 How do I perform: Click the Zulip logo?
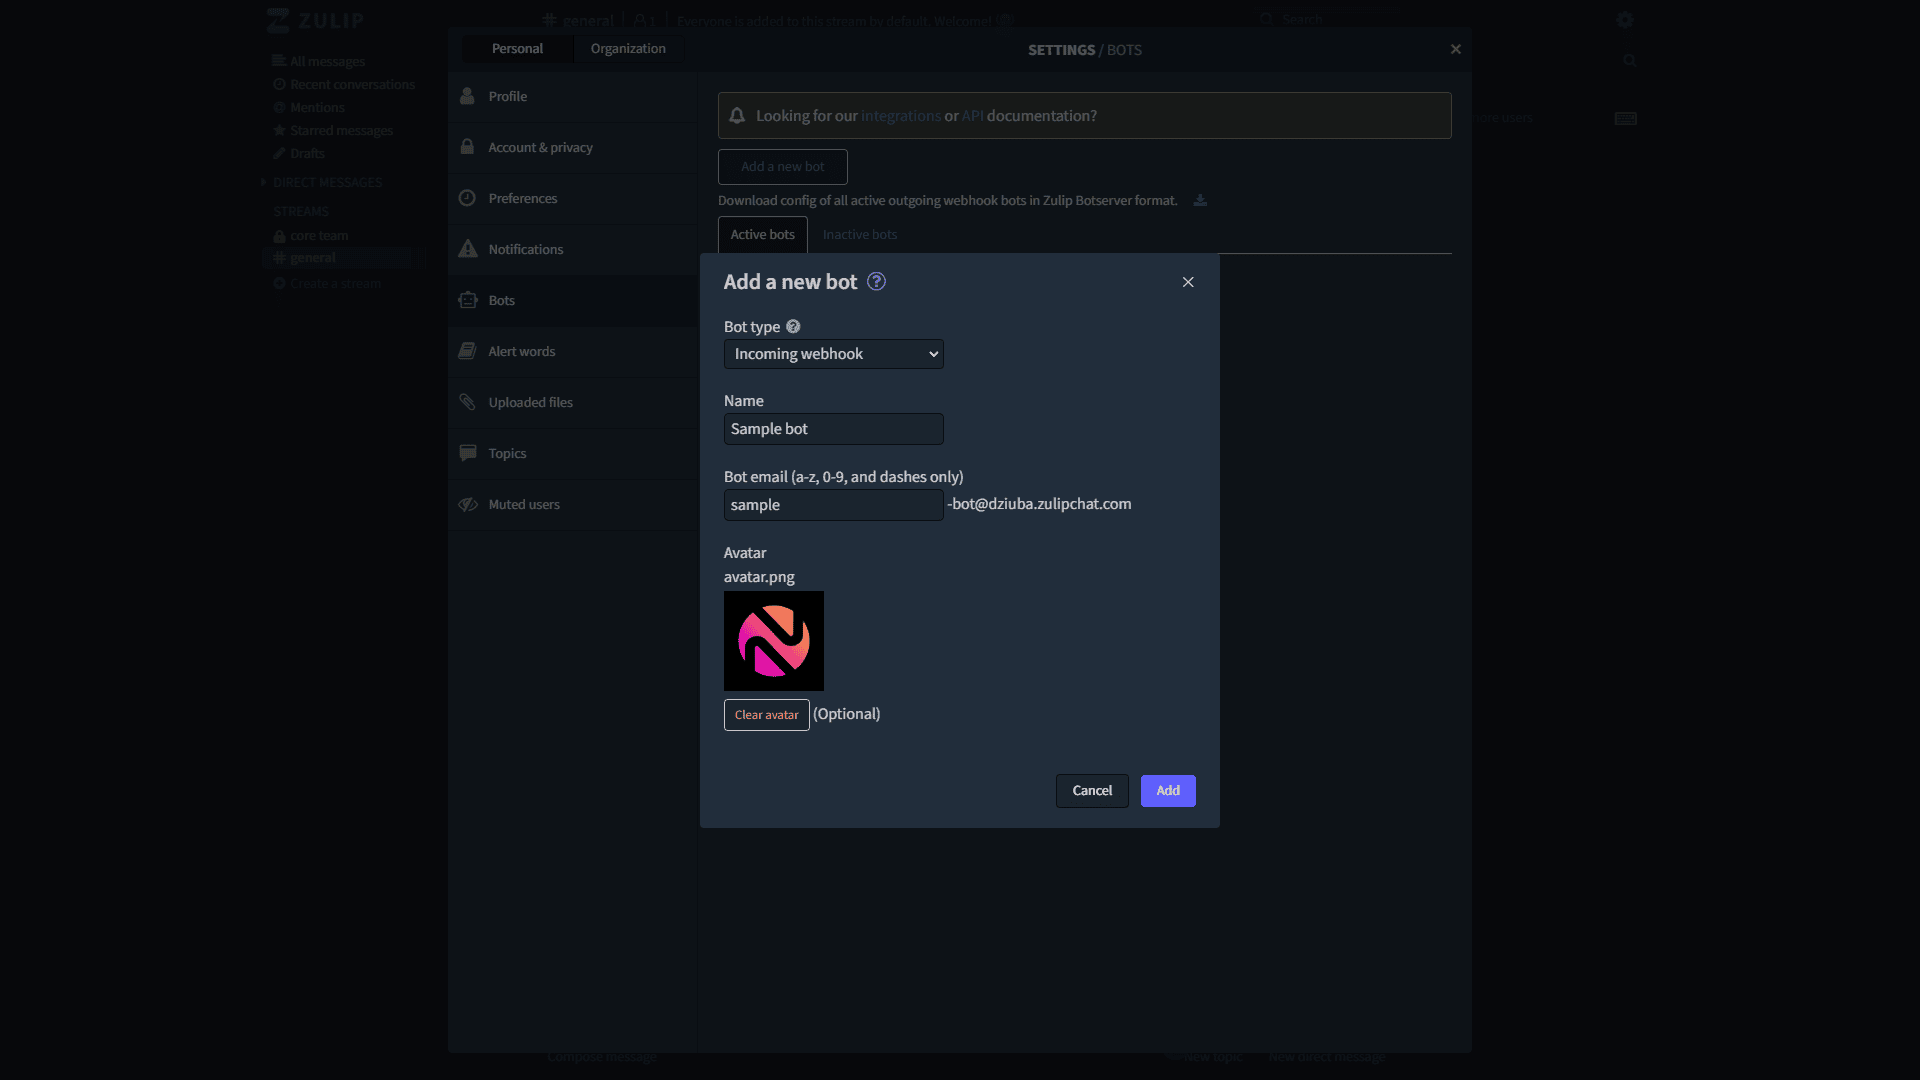click(315, 20)
